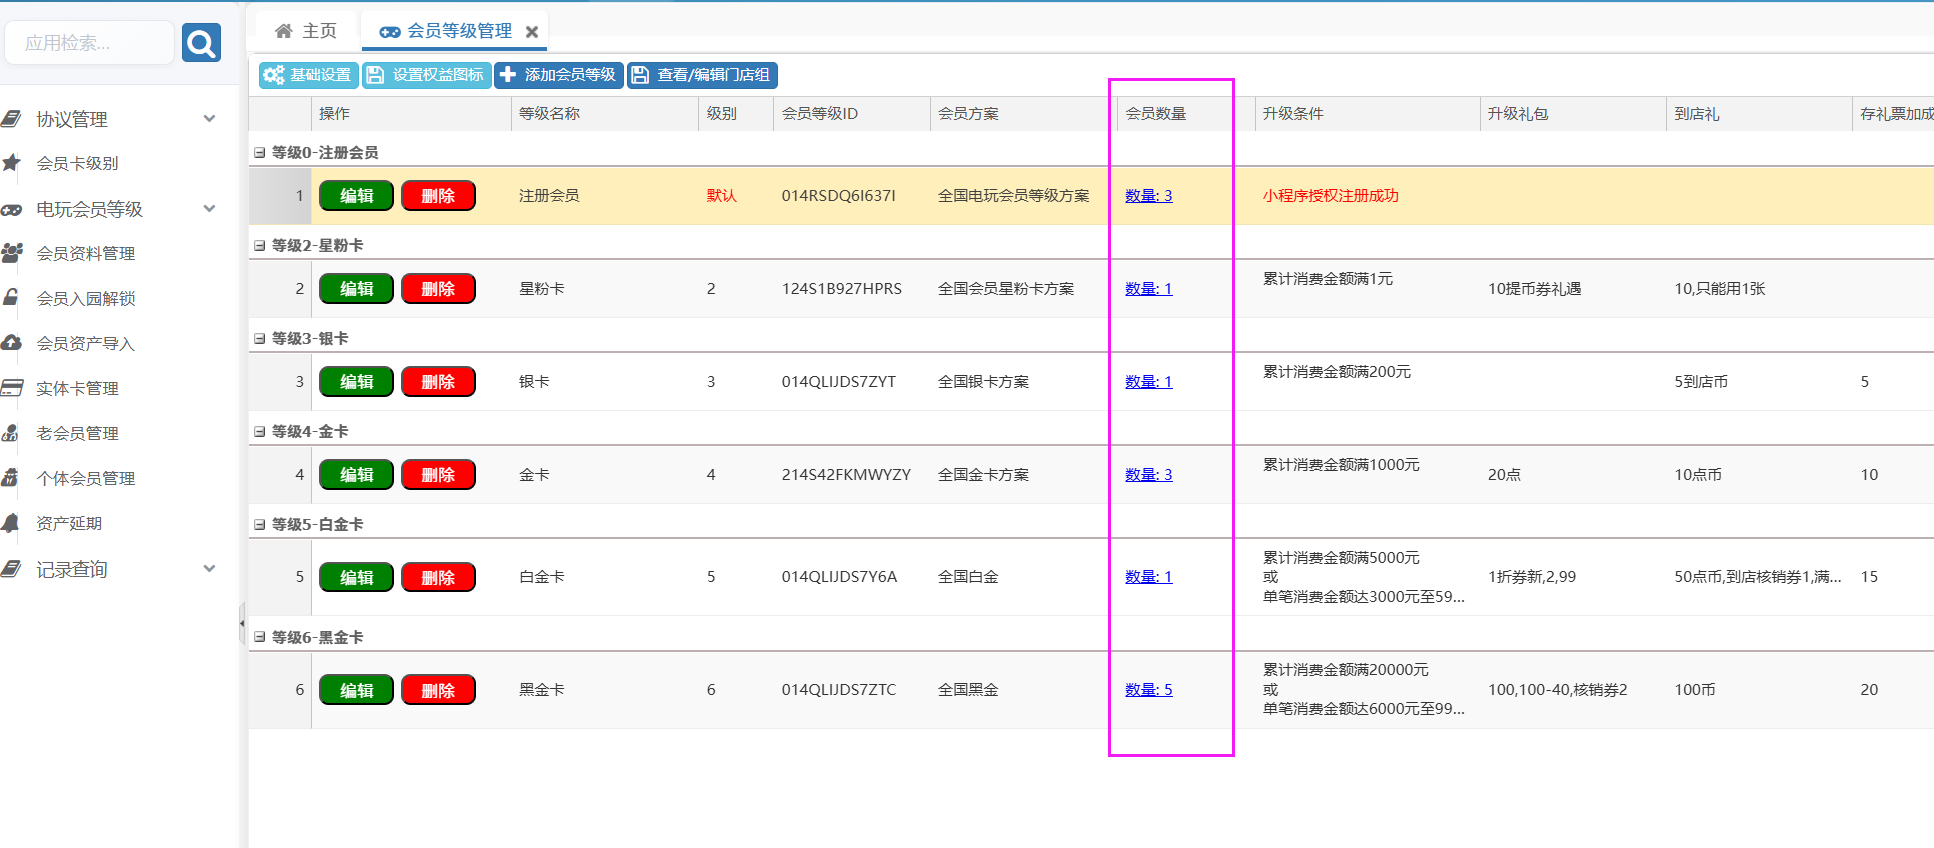Image resolution: width=1934 pixels, height=848 pixels.
Task: Open 会员资料管理 in the sidebar
Action: 85,254
